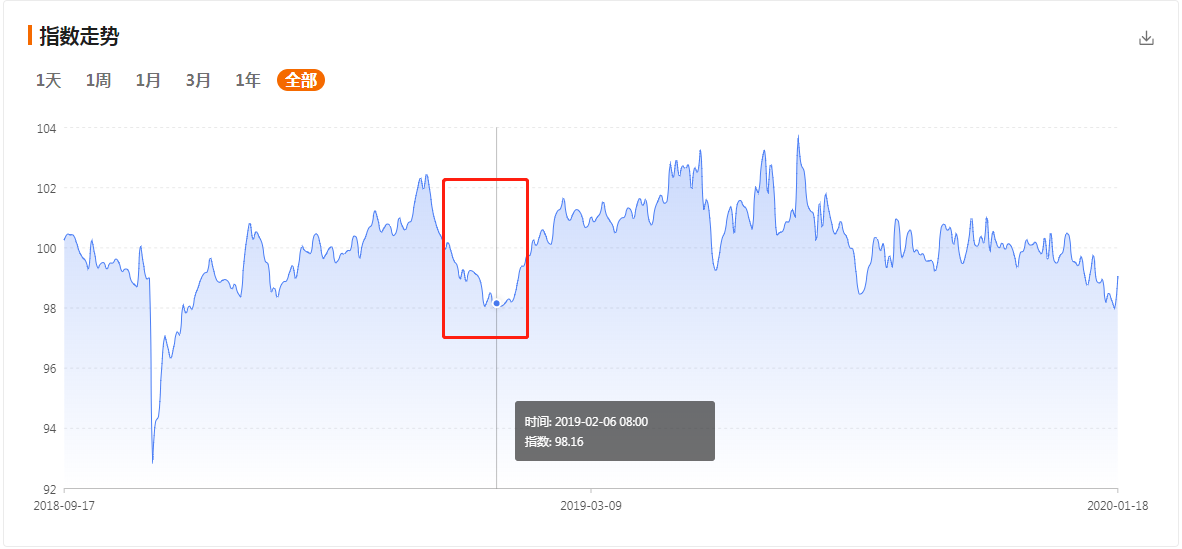Click the 指数走势 heading
The width and height of the screenshot is (1182, 549).
(x=79, y=35)
